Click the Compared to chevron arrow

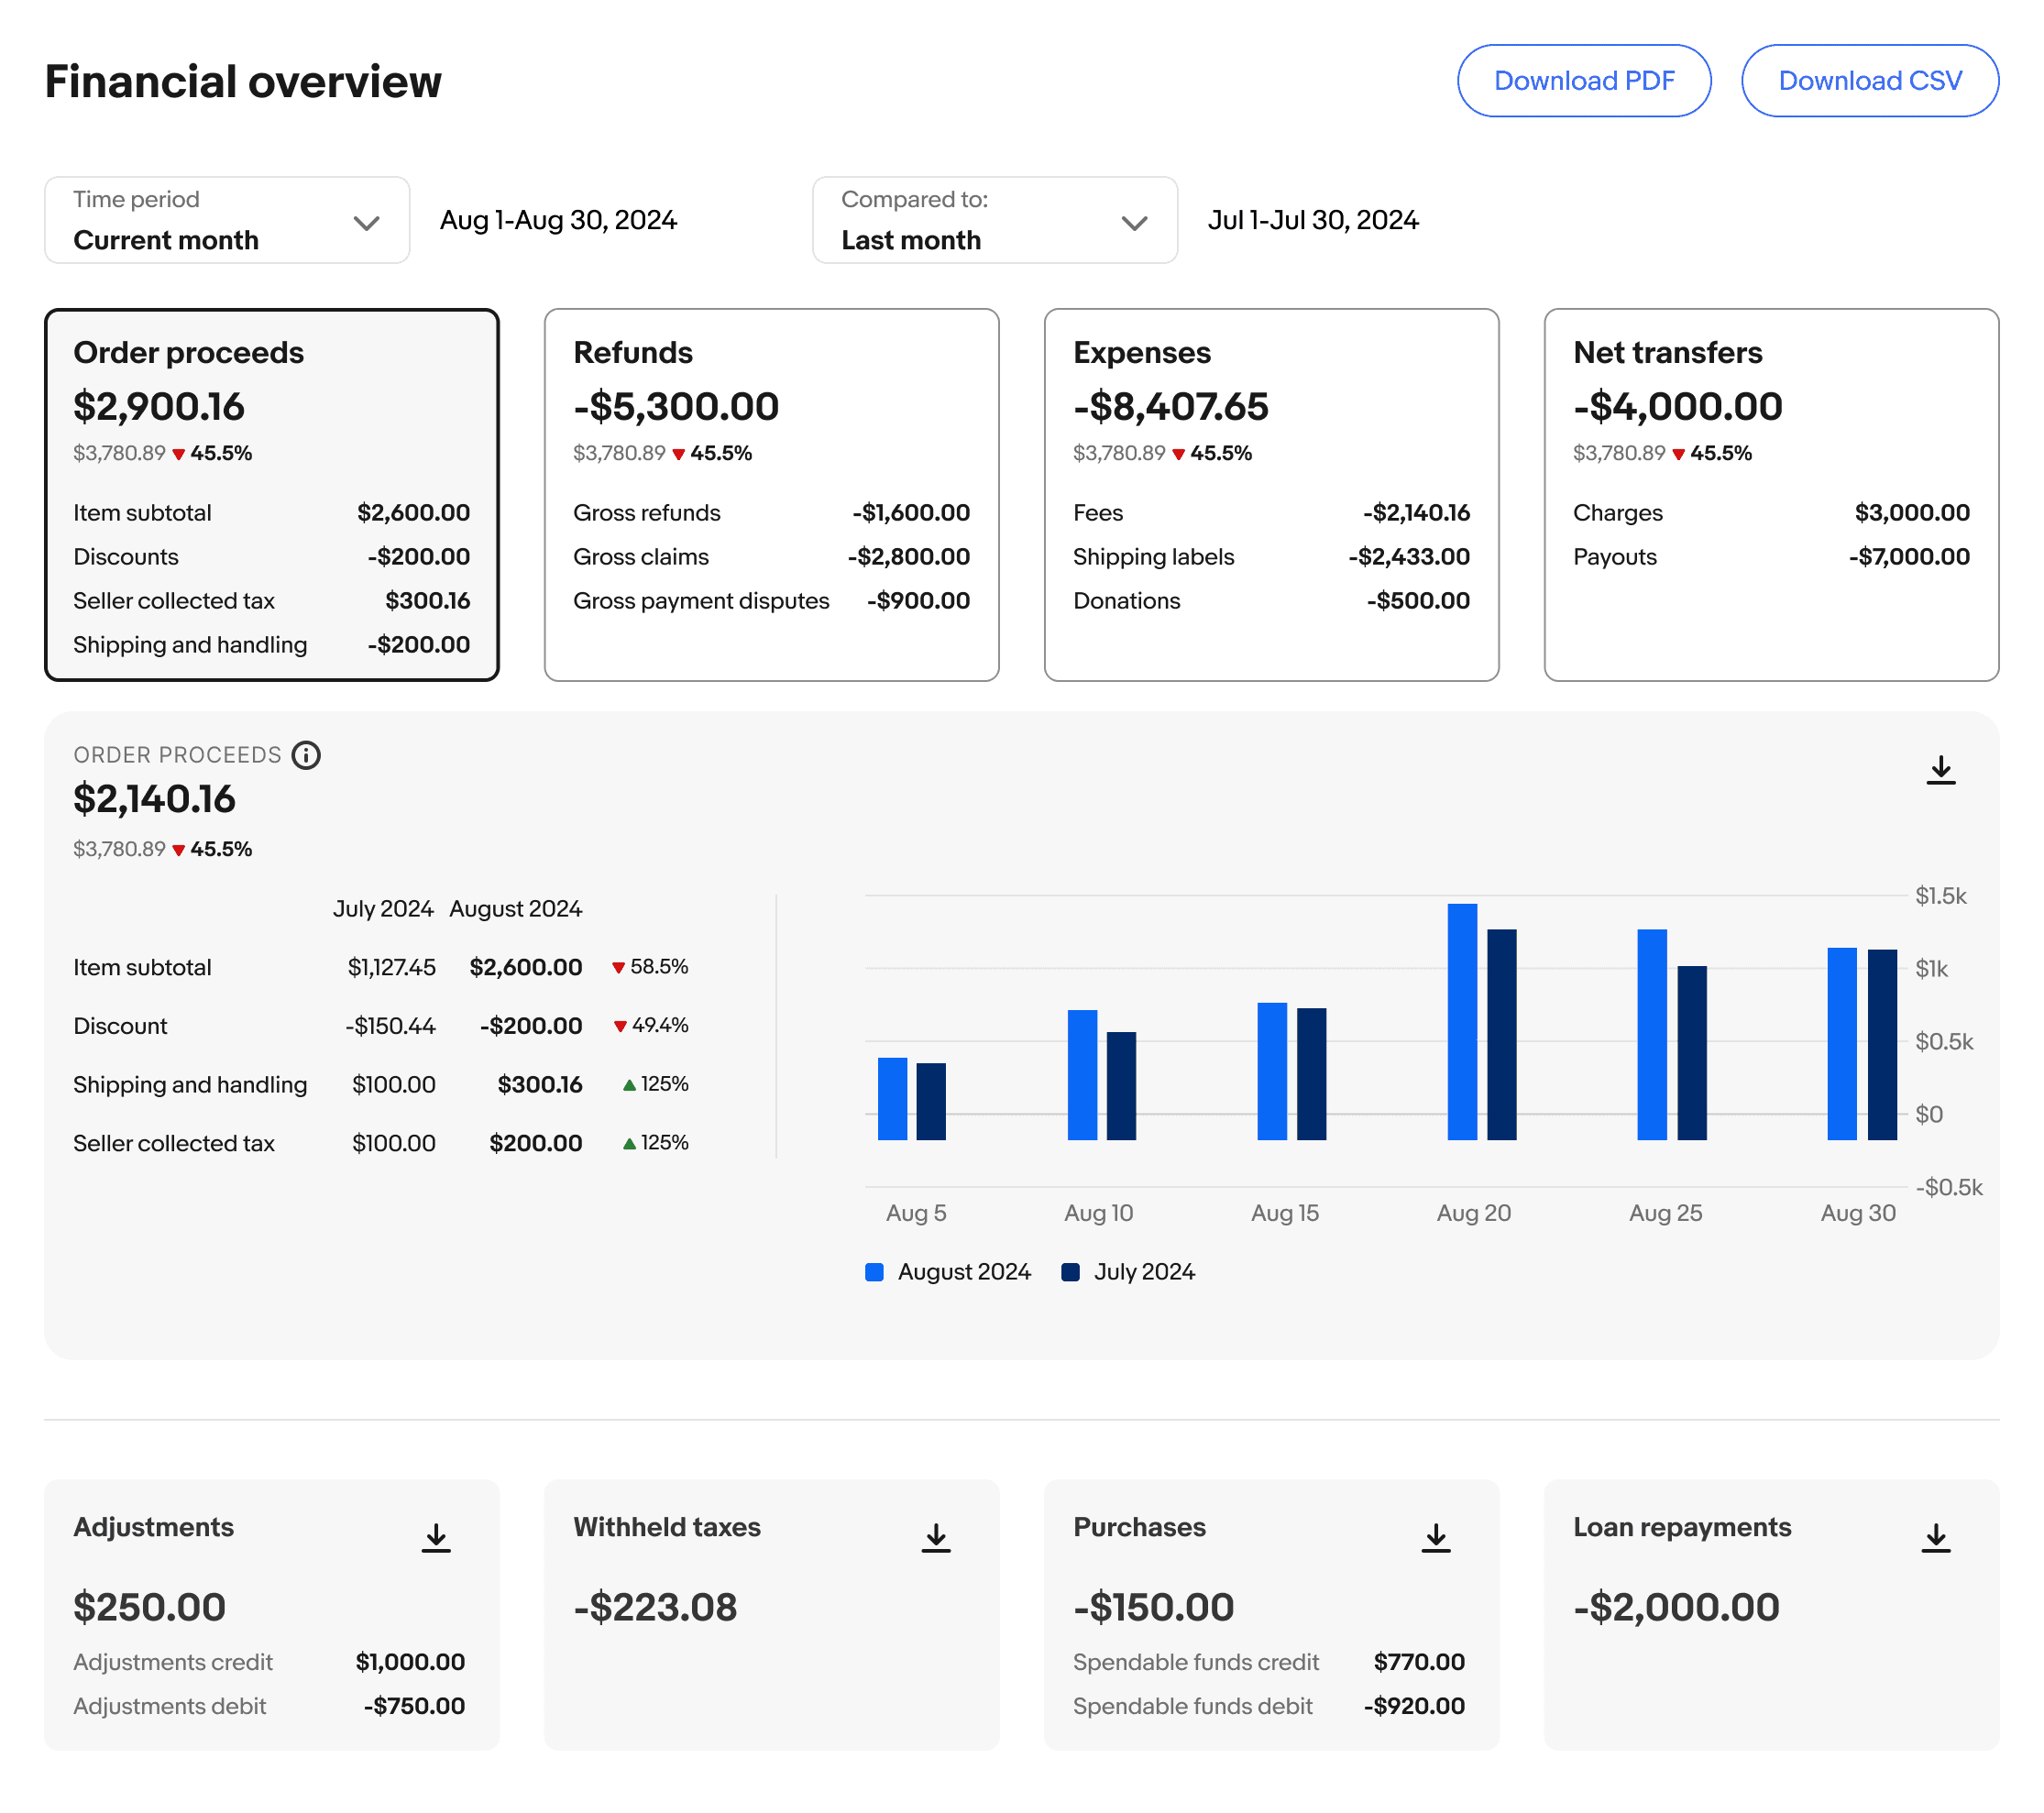(x=1134, y=222)
